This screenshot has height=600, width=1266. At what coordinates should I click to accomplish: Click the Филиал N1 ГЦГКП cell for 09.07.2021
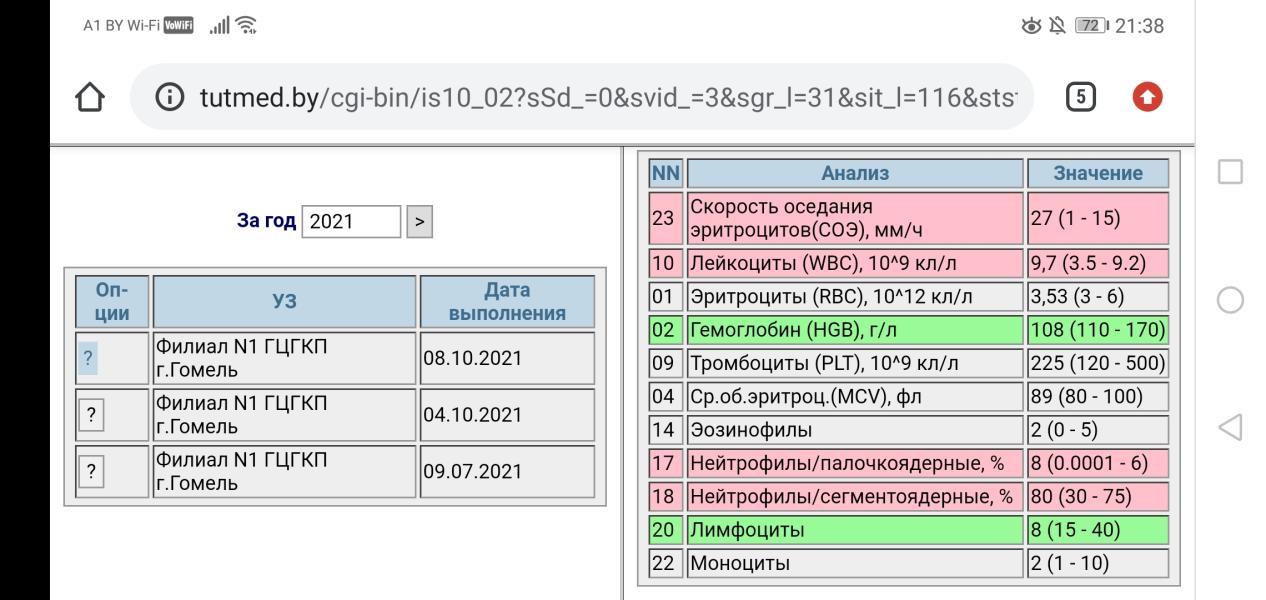284,472
